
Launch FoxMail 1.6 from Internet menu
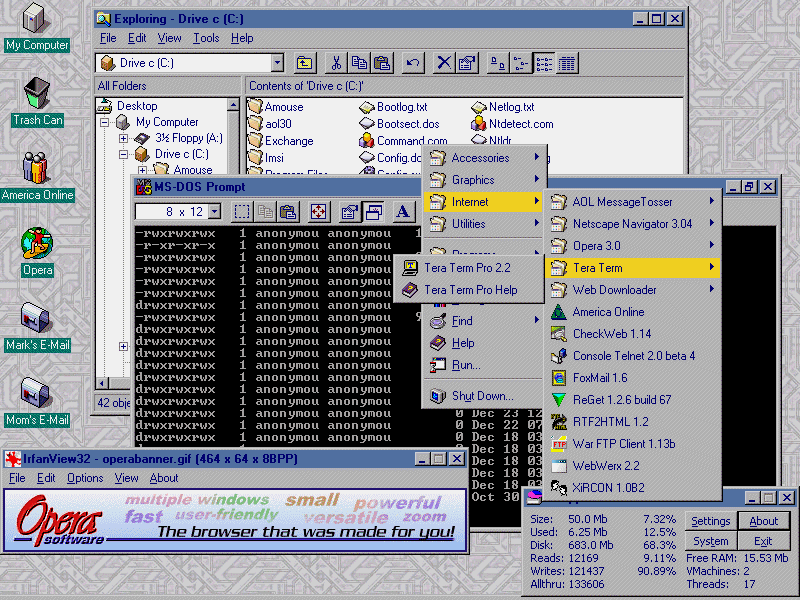[633, 378]
